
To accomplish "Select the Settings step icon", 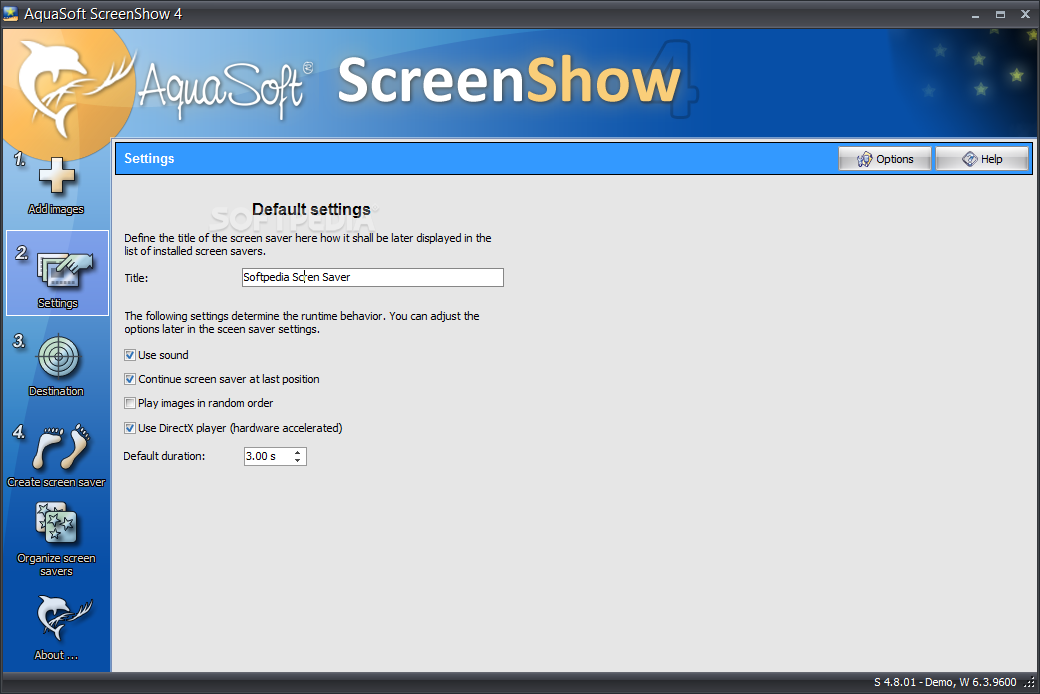I will pyautogui.click(x=65, y=271).
